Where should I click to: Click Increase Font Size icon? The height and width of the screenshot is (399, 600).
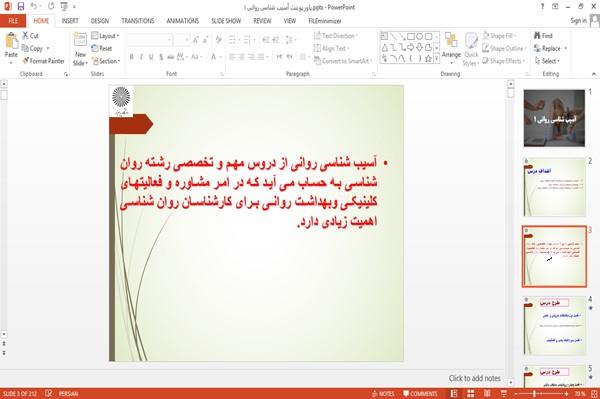click(196, 40)
